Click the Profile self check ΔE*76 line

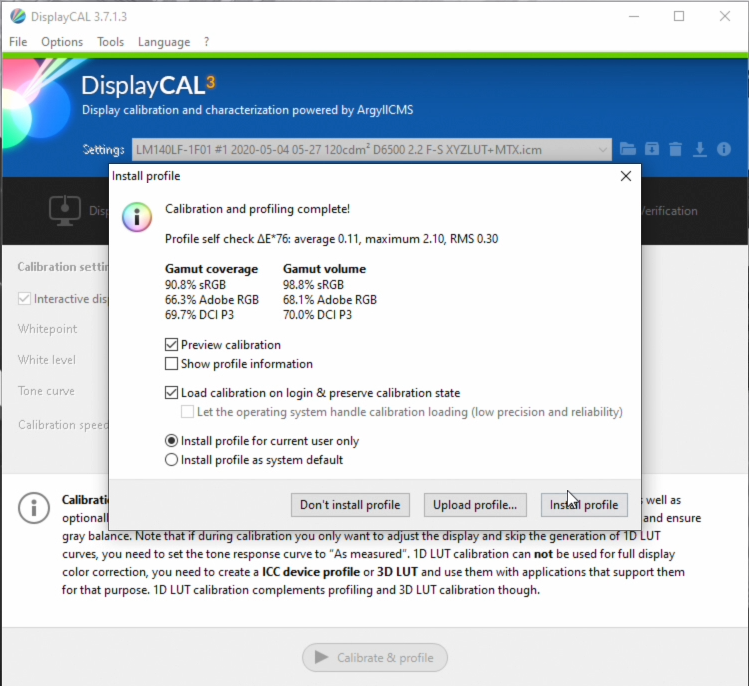click(332, 239)
